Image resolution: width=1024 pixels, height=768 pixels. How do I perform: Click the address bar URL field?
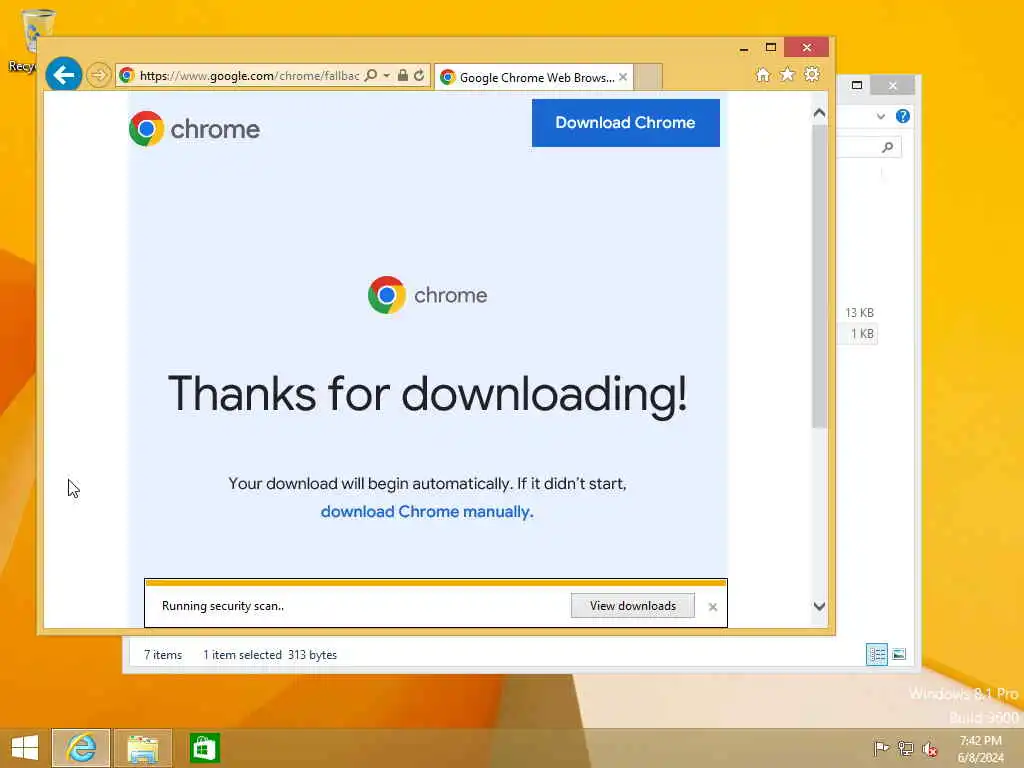pos(248,76)
